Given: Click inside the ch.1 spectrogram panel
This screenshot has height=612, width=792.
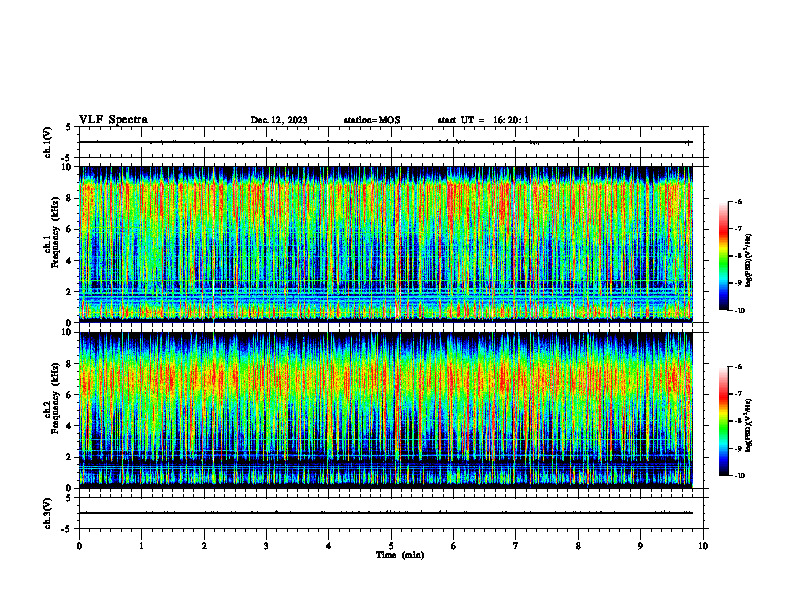Looking at the screenshot, I should (386, 244).
